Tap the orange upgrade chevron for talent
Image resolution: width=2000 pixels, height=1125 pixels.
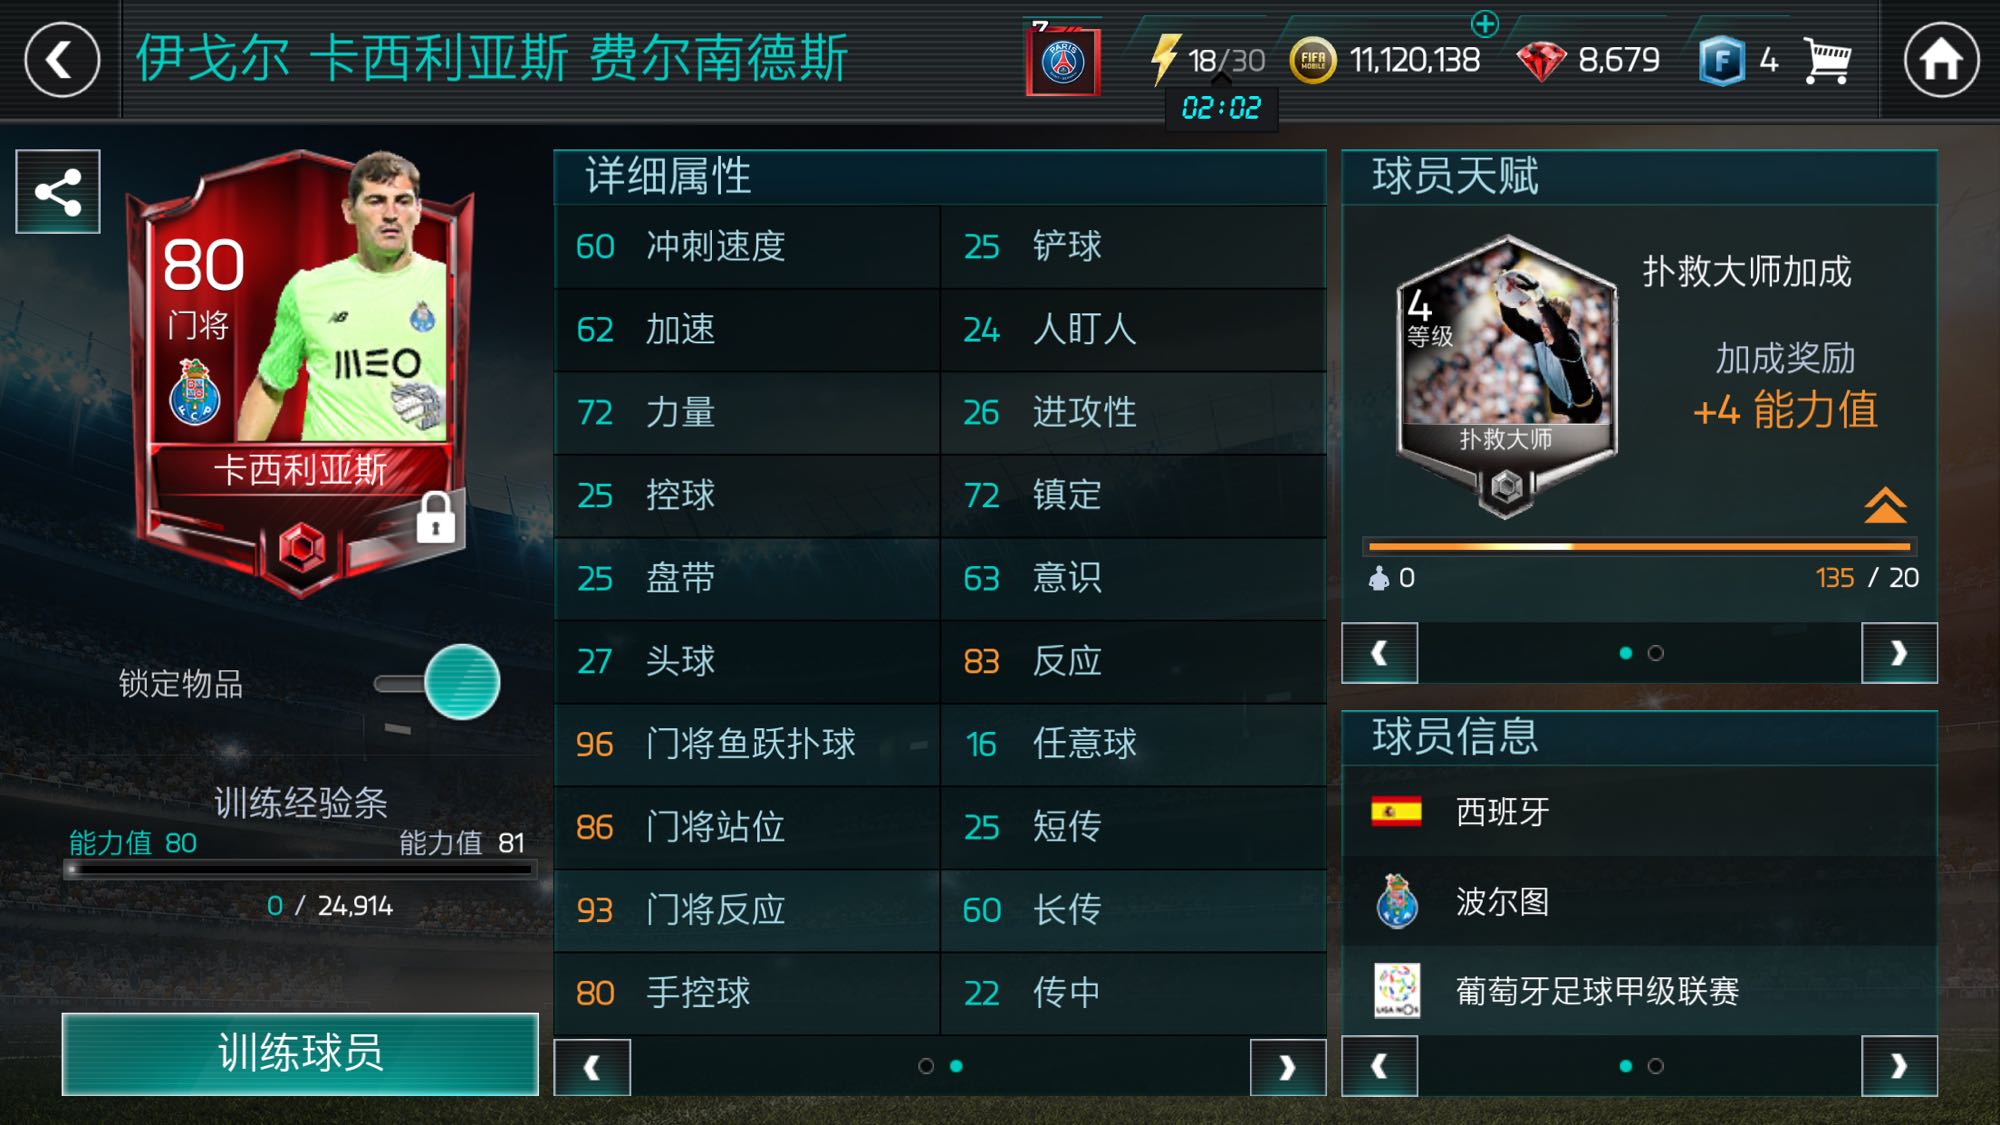(x=1886, y=505)
